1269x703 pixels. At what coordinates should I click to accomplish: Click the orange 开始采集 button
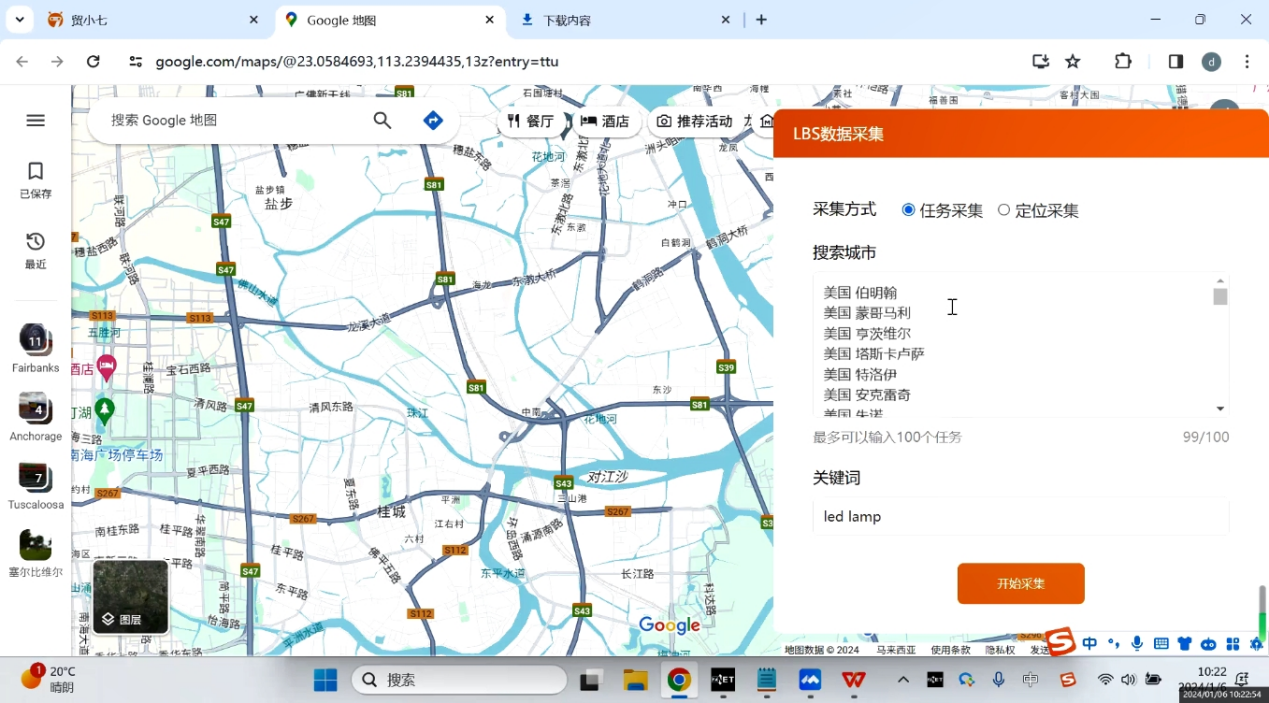coord(1021,583)
